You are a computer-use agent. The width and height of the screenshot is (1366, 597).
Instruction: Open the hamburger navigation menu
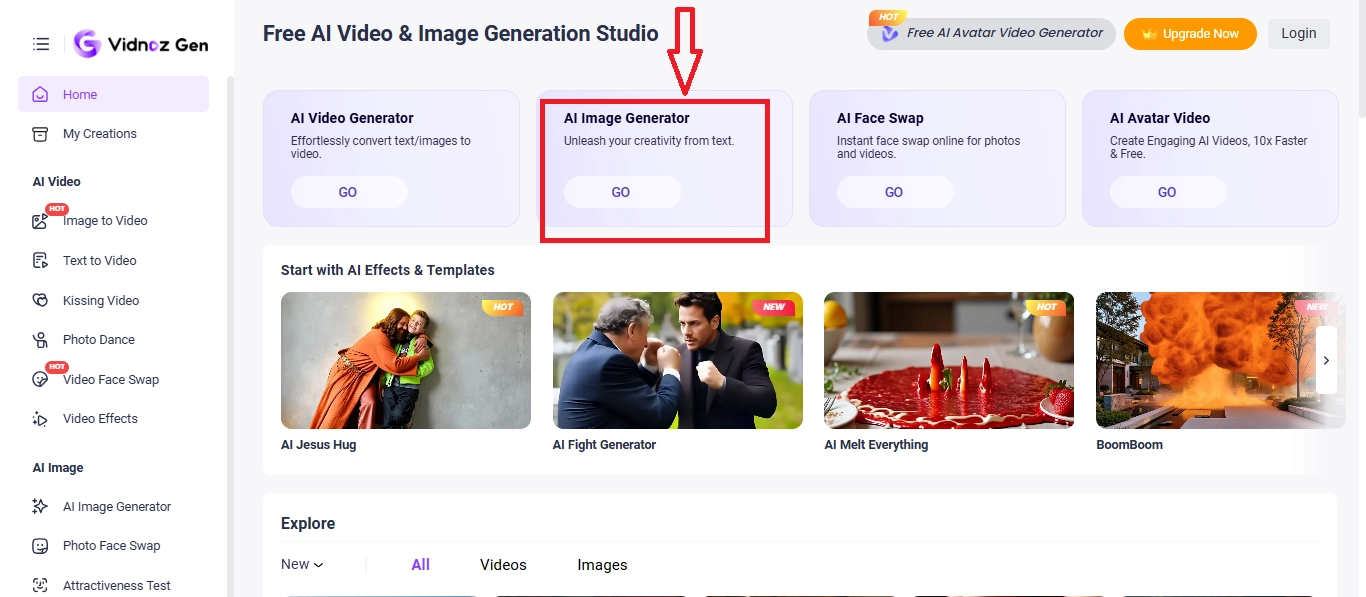pyautogui.click(x=40, y=43)
